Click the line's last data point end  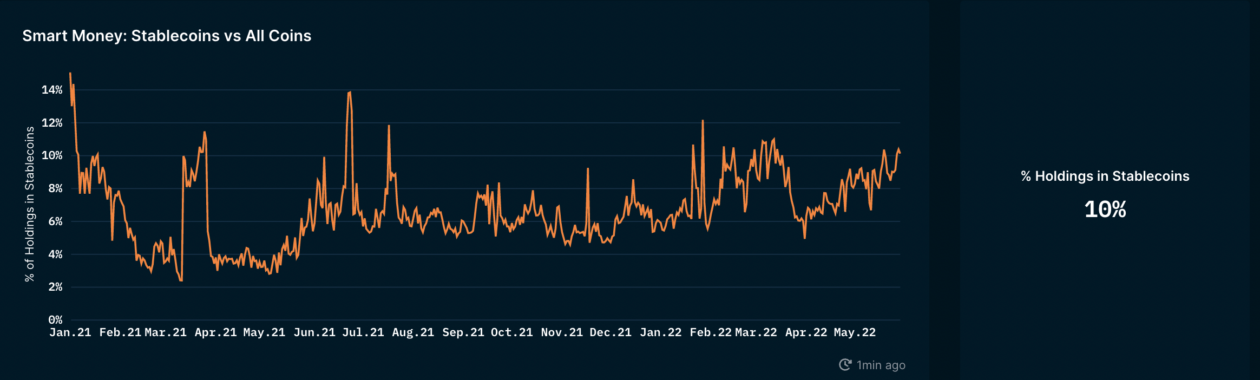click(x=900, y=152)
